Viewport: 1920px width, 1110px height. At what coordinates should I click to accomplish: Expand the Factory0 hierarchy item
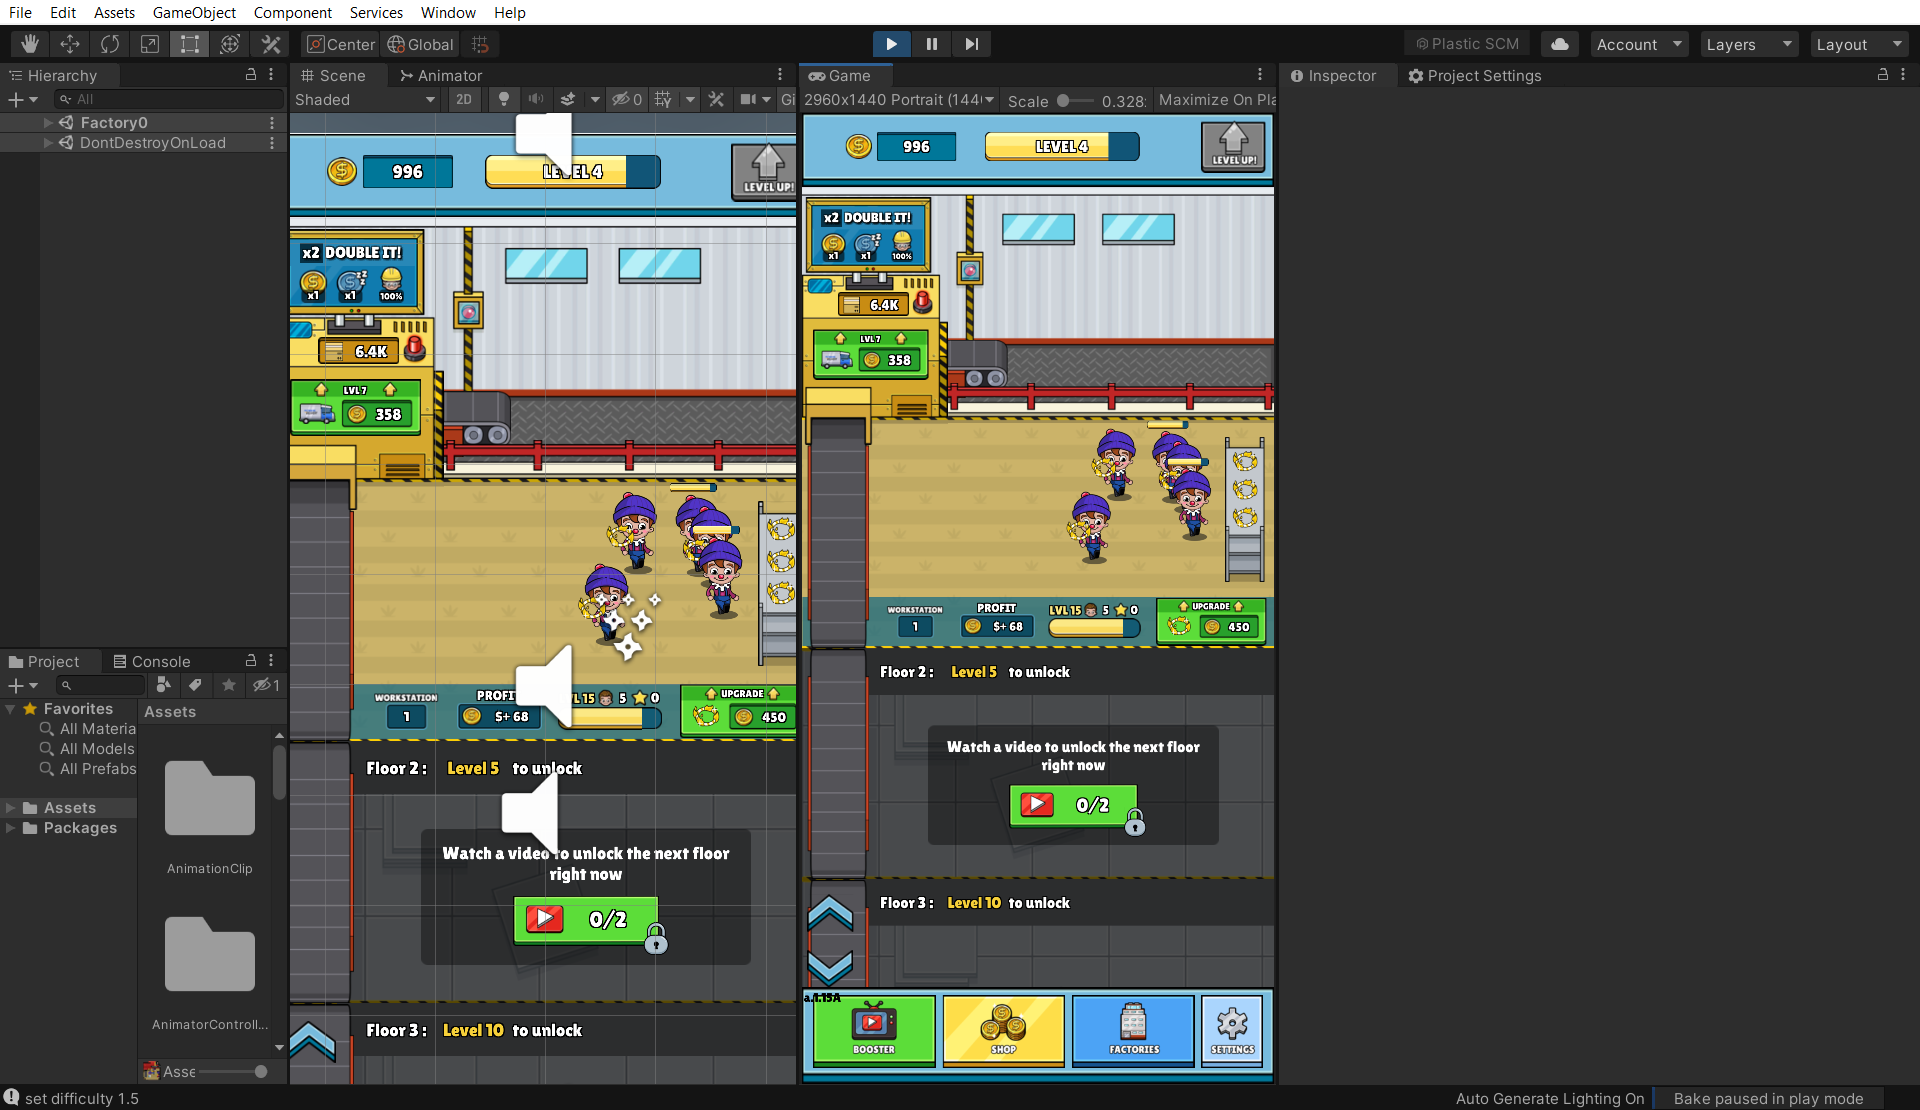tap(48, 122)
